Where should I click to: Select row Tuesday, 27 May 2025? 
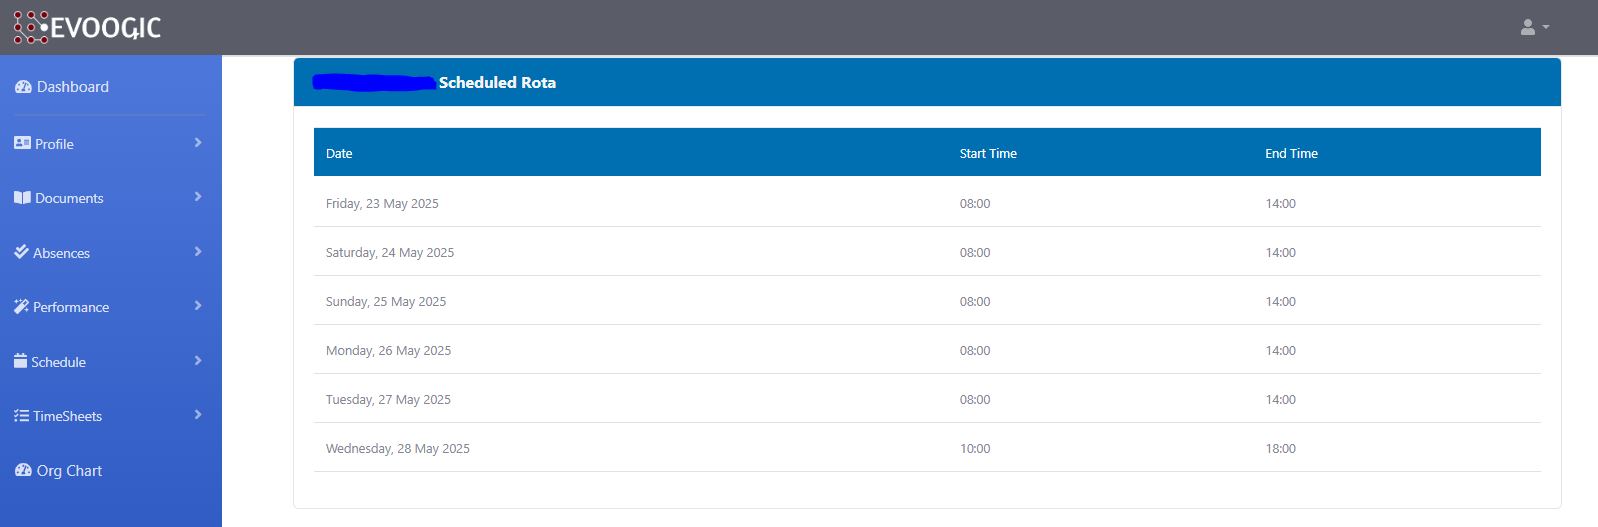pos(927,399)
